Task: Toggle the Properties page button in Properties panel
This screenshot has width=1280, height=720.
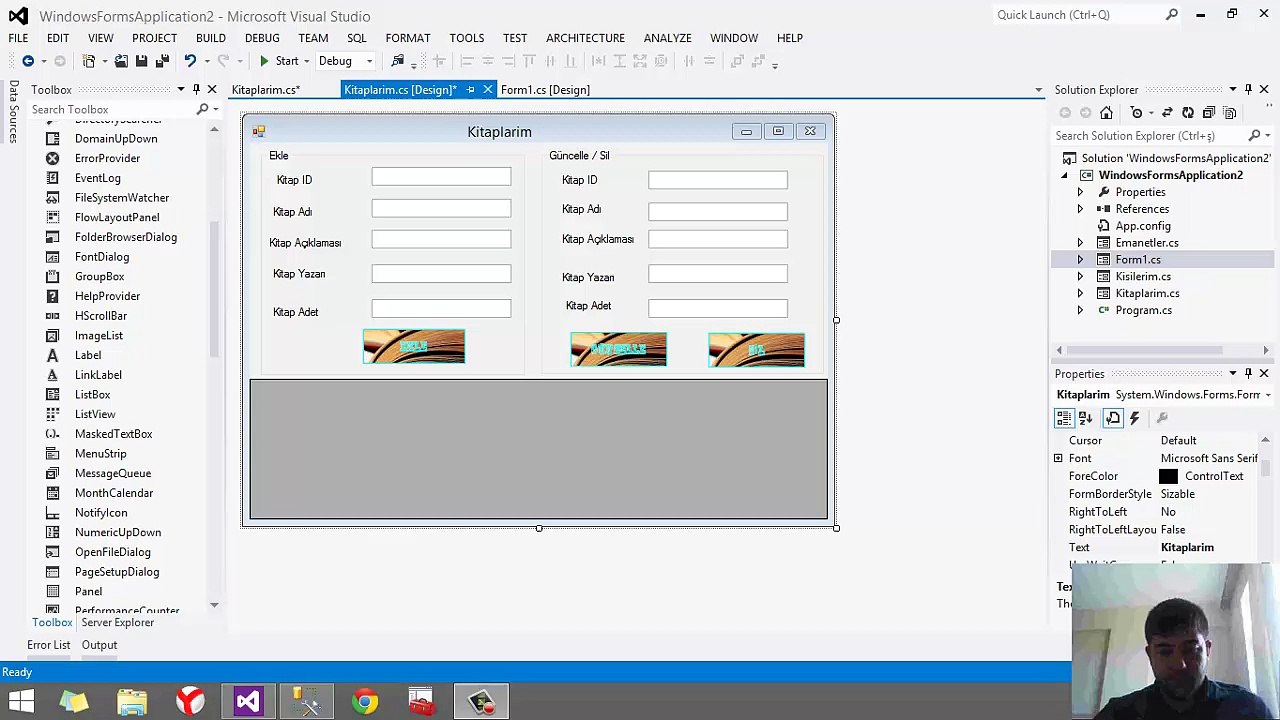Action: [x=1113, y=418]
